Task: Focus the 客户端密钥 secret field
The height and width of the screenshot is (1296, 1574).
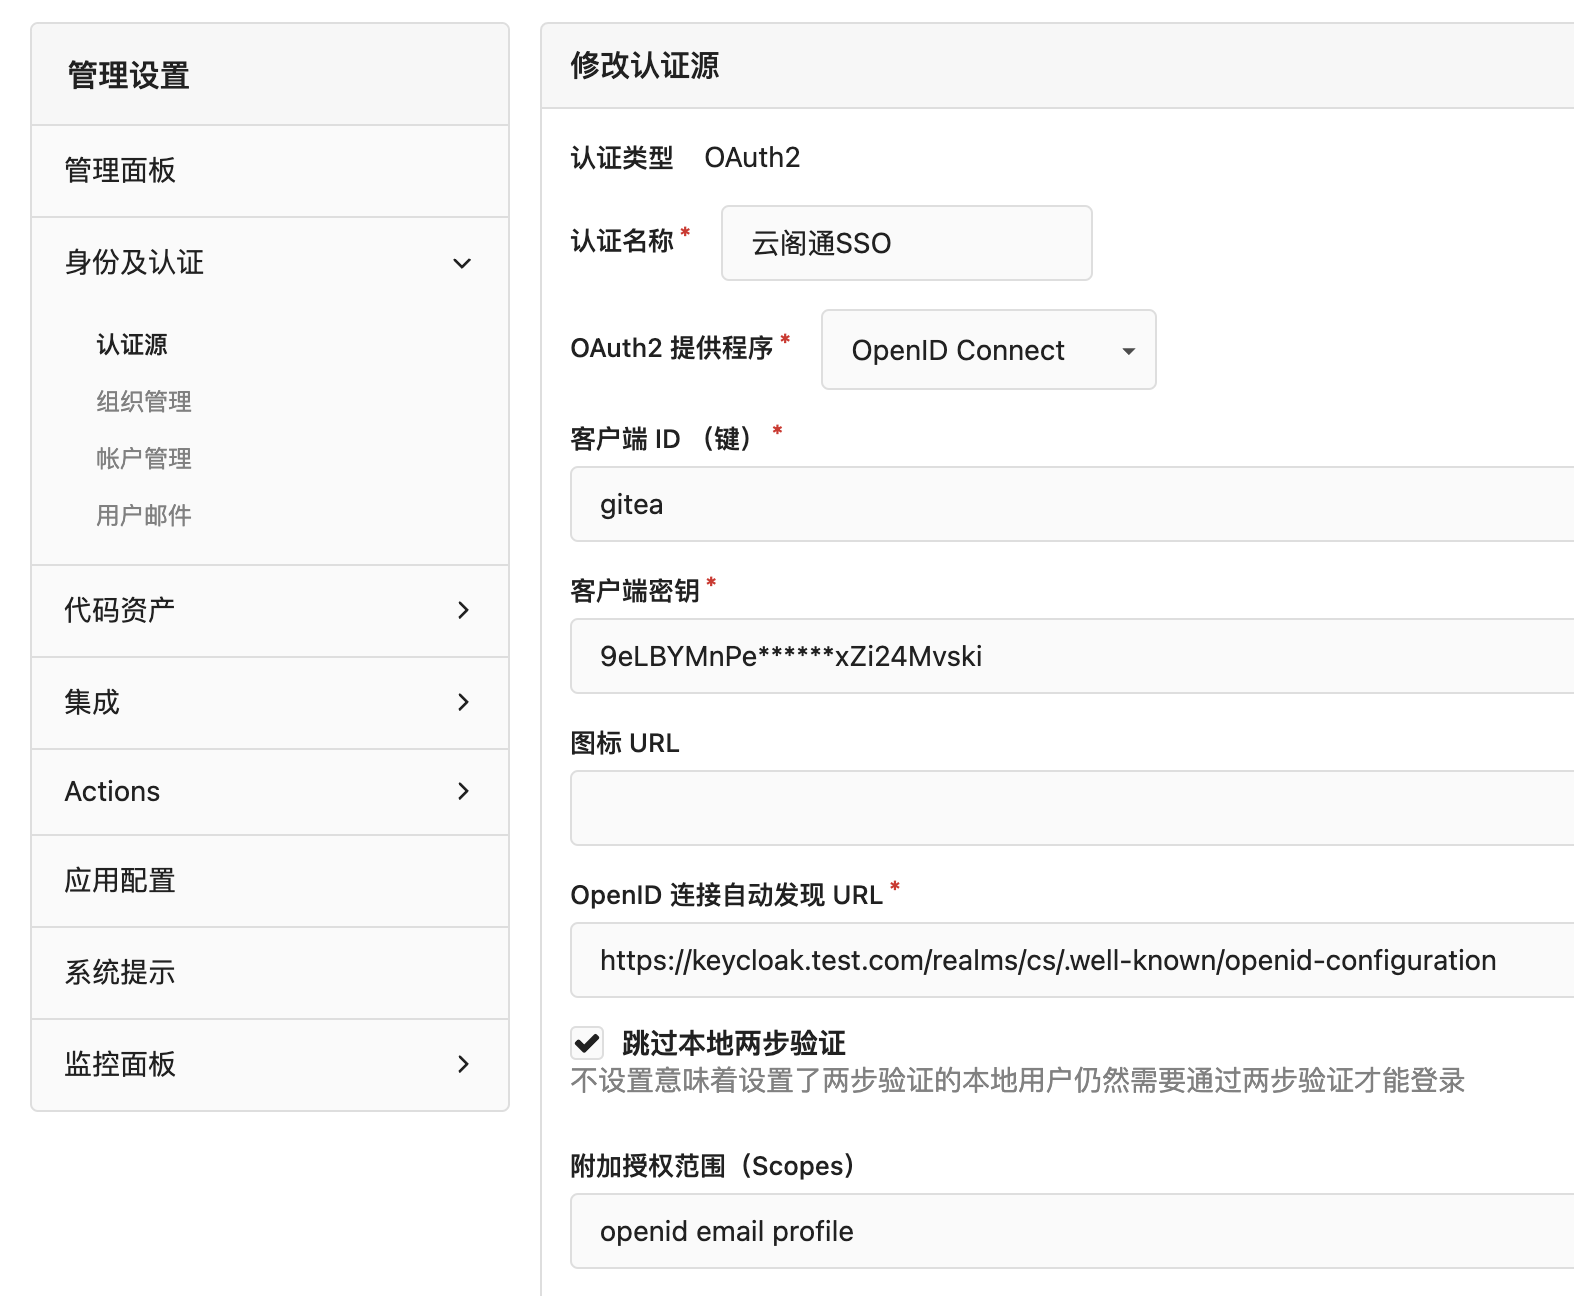Action: click(x=1070, y=657)
